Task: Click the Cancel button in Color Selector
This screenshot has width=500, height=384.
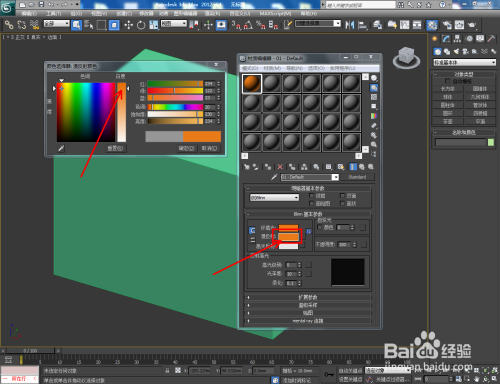Action: [x=209, y=148]
